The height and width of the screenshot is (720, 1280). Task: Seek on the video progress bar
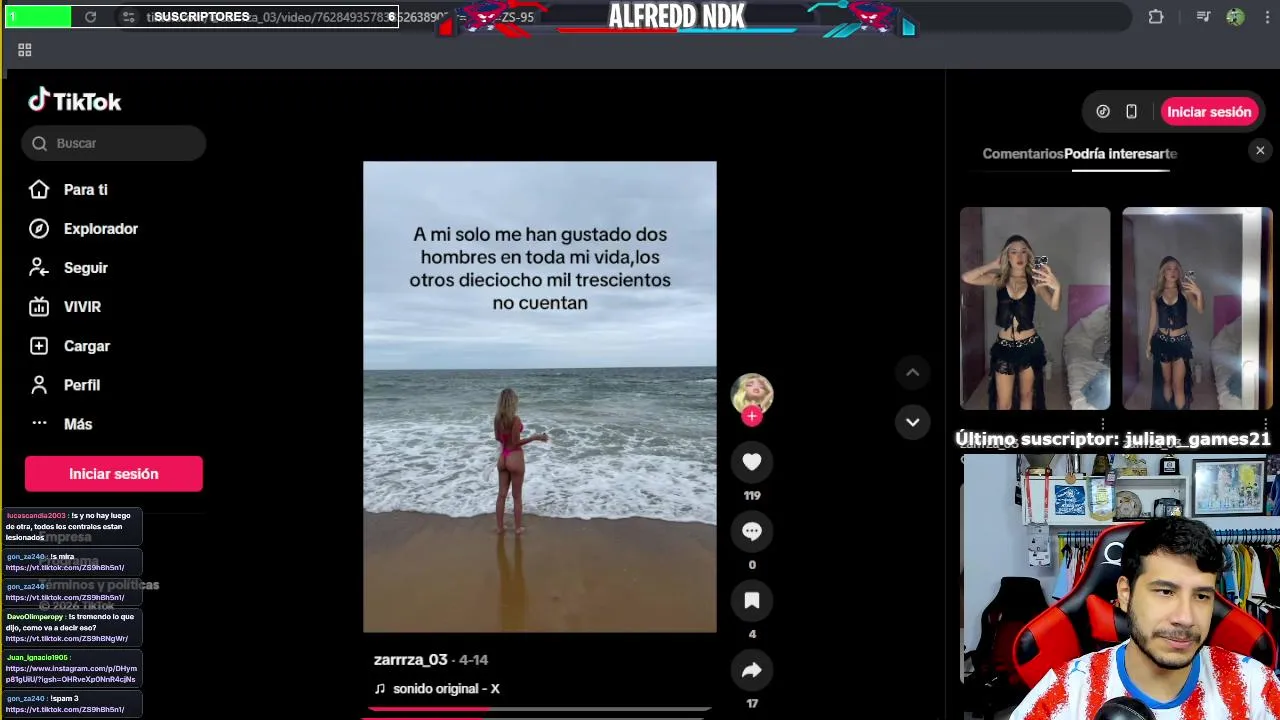coord(539,709)
